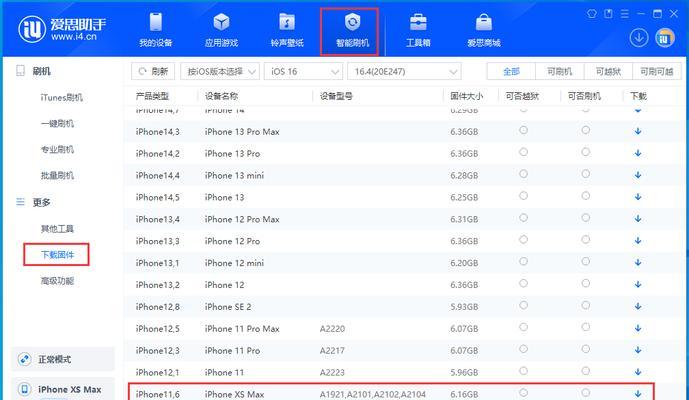Image resolution: width=689 pixels, height=400 pixels.
Task: Download firmware for iPhone 13 Pro Max
Action: [x=638, y=131]
